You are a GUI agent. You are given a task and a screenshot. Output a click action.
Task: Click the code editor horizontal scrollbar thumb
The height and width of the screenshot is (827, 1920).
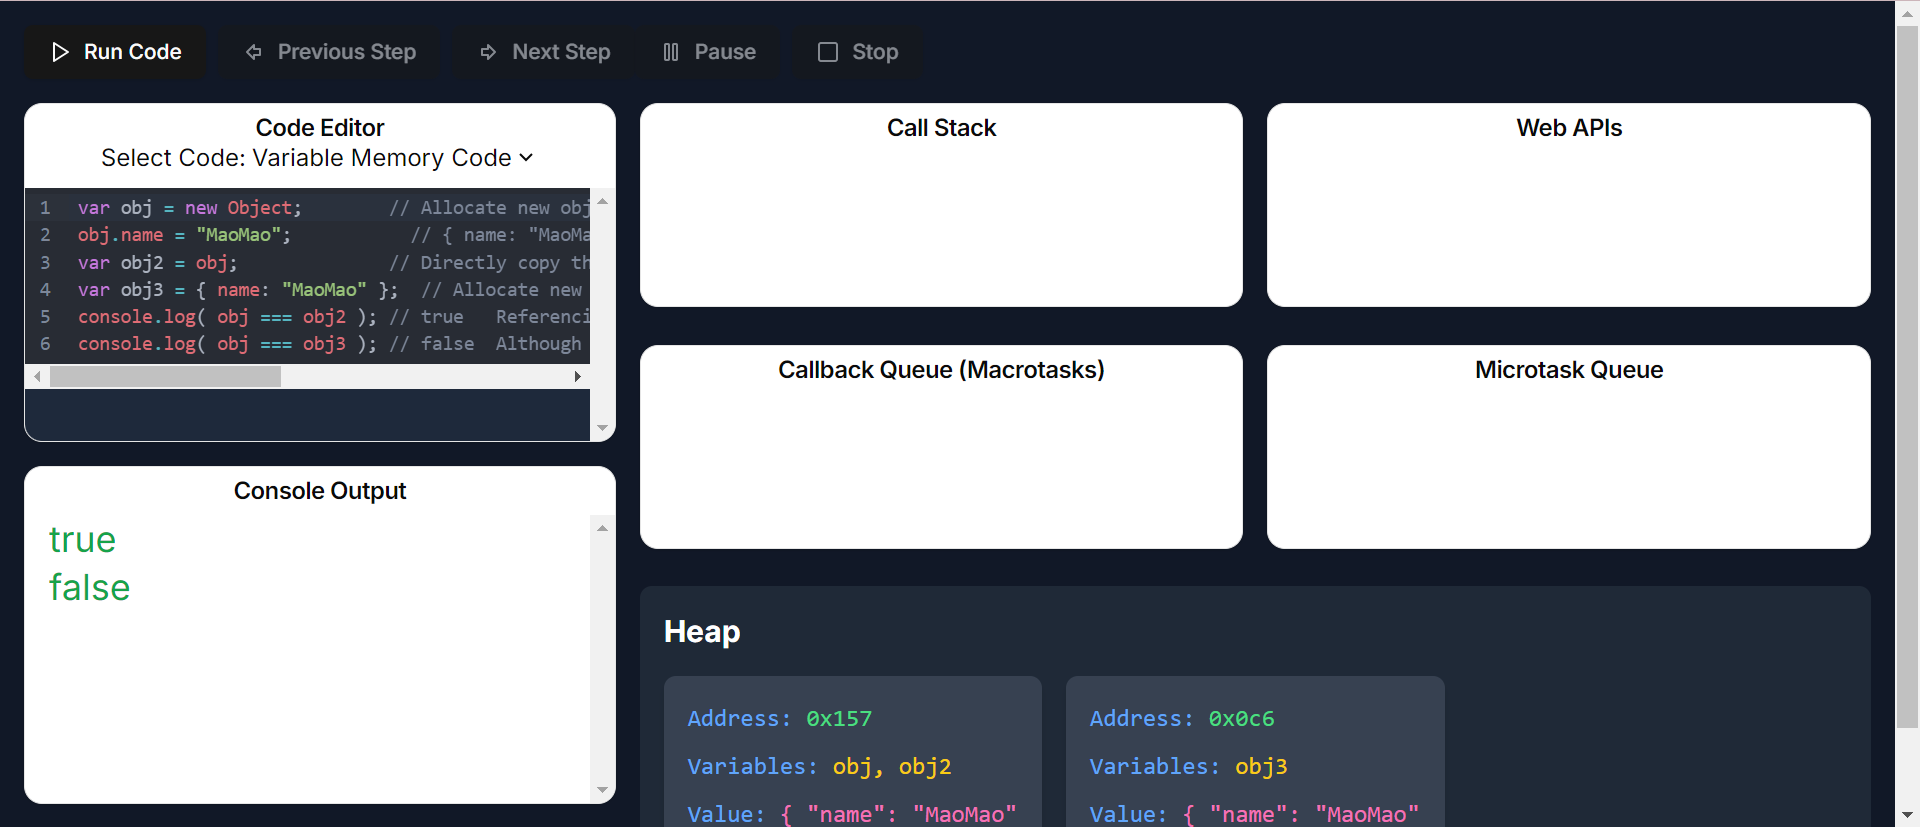165,377
